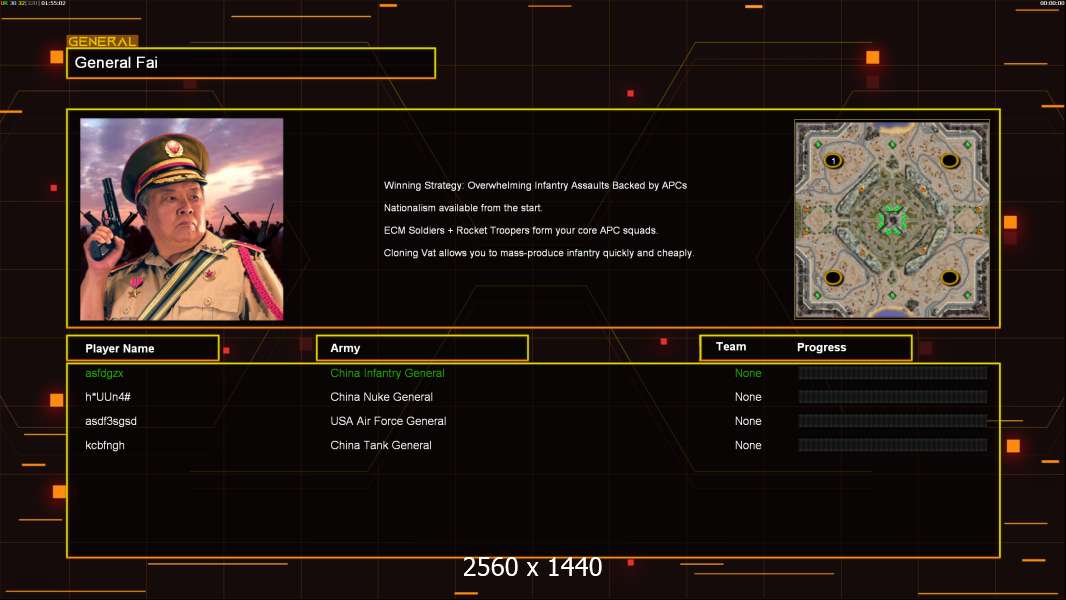Screen dimensions: 1066x600
Task: Select the top-right start position on minimap
Action: click(949, 160)
